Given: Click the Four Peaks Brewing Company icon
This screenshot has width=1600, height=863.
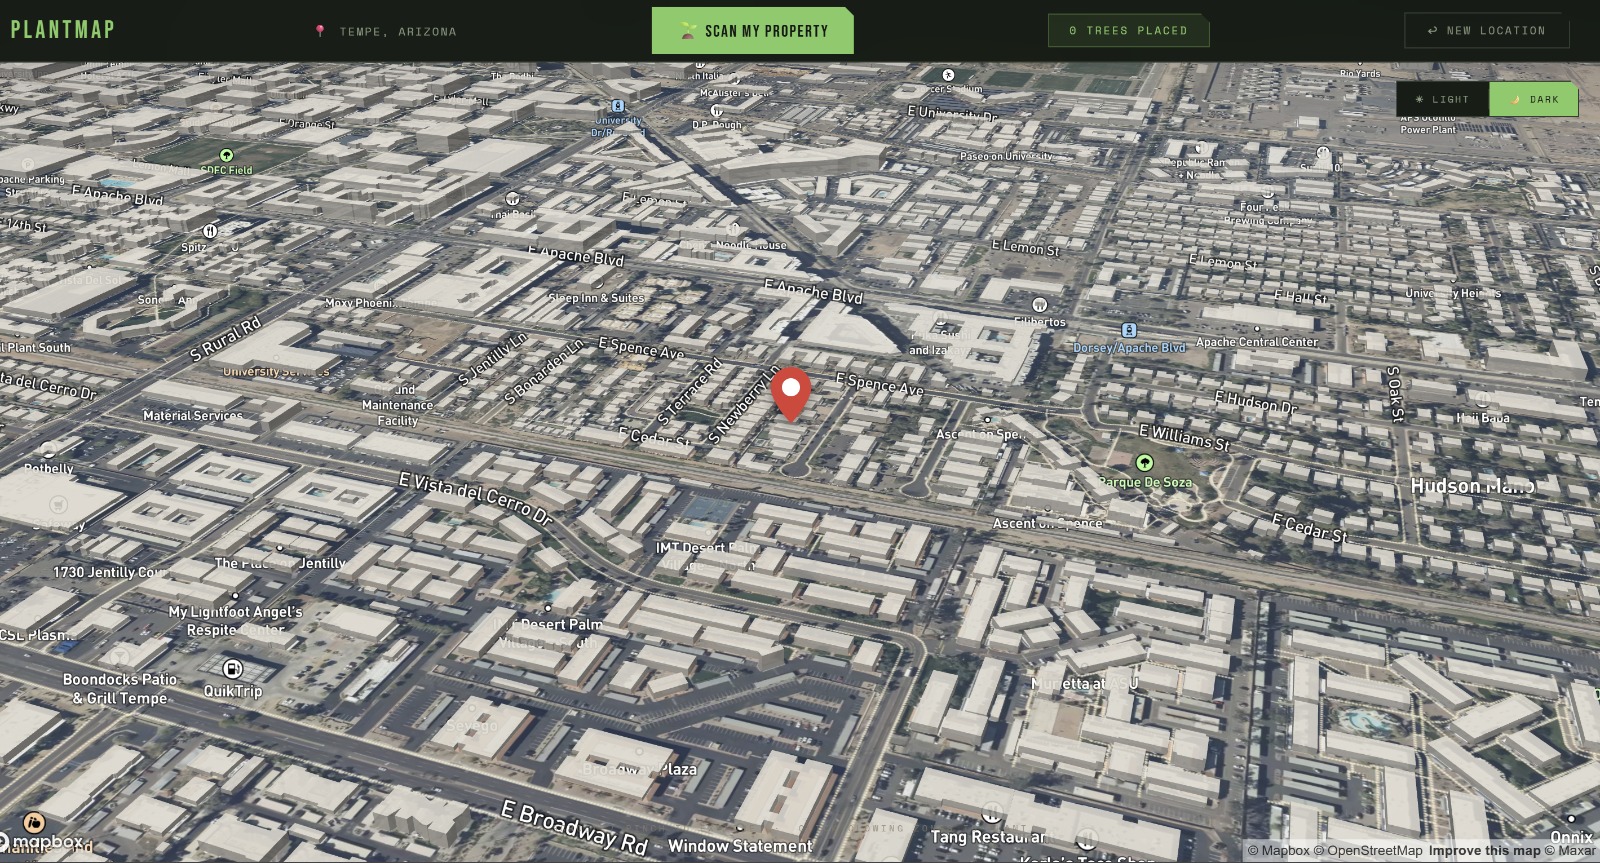Looking at the screenshot, I should coord(1267,192).
